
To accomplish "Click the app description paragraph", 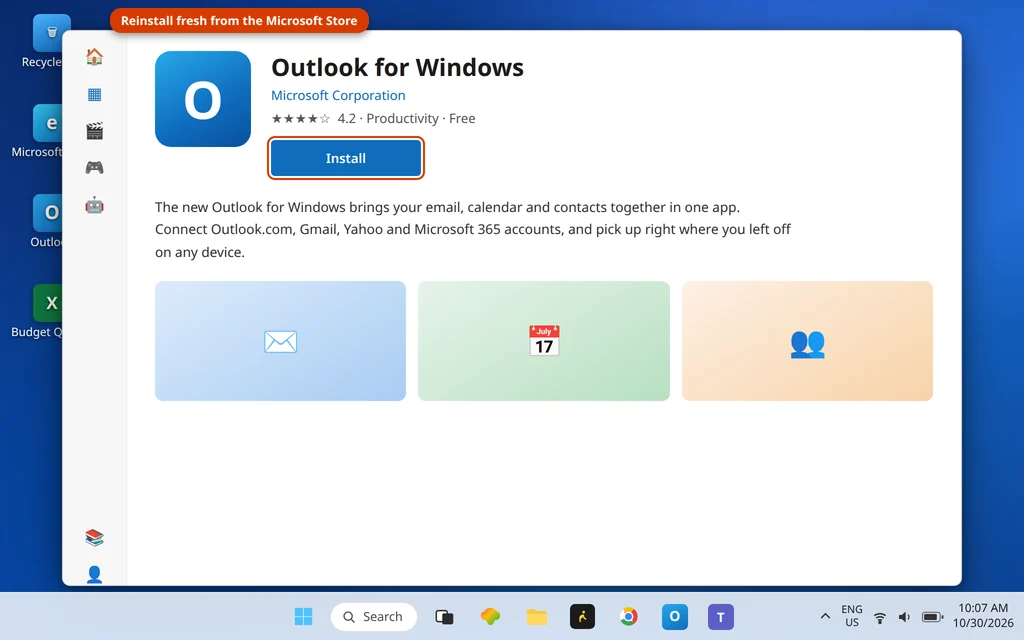I will coord(472,229).
